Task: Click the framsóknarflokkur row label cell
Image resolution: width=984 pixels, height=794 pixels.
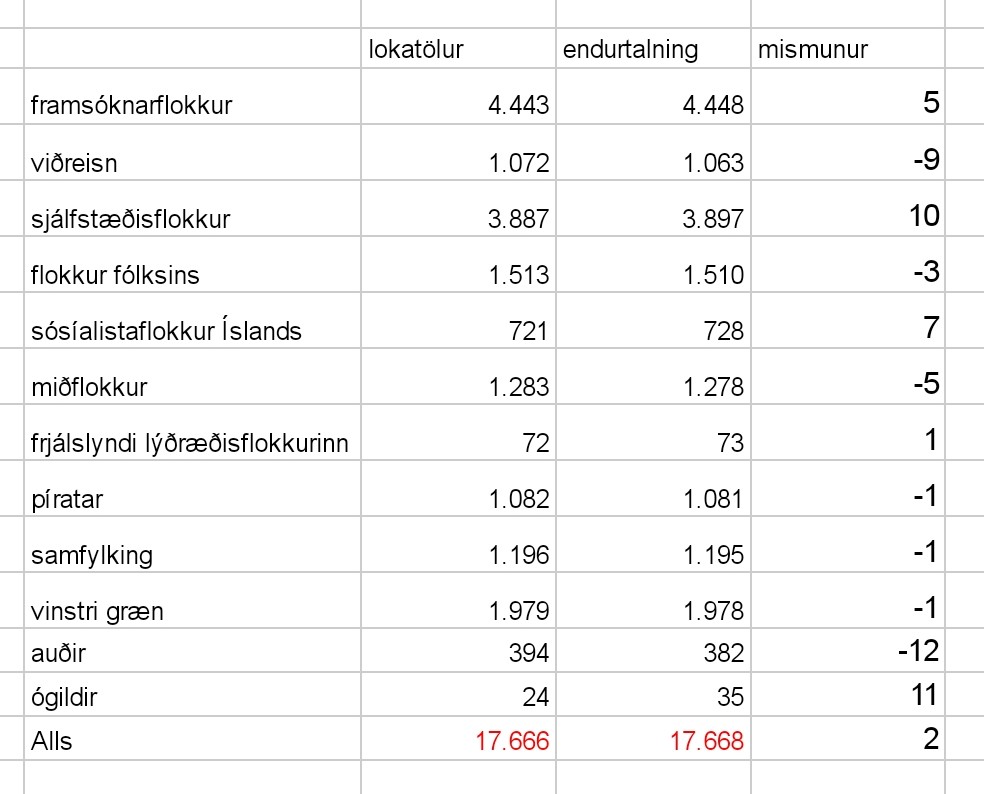Action: coord(192,96)
